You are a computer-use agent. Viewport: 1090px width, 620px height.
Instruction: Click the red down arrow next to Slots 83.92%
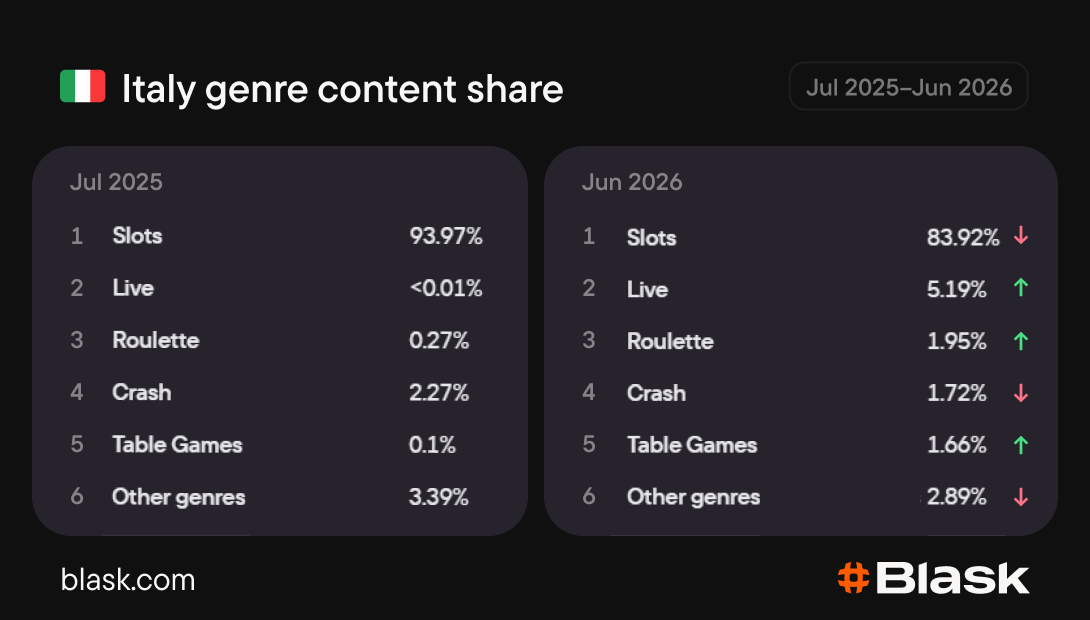pyautogui.click(x=1020, y=236)
